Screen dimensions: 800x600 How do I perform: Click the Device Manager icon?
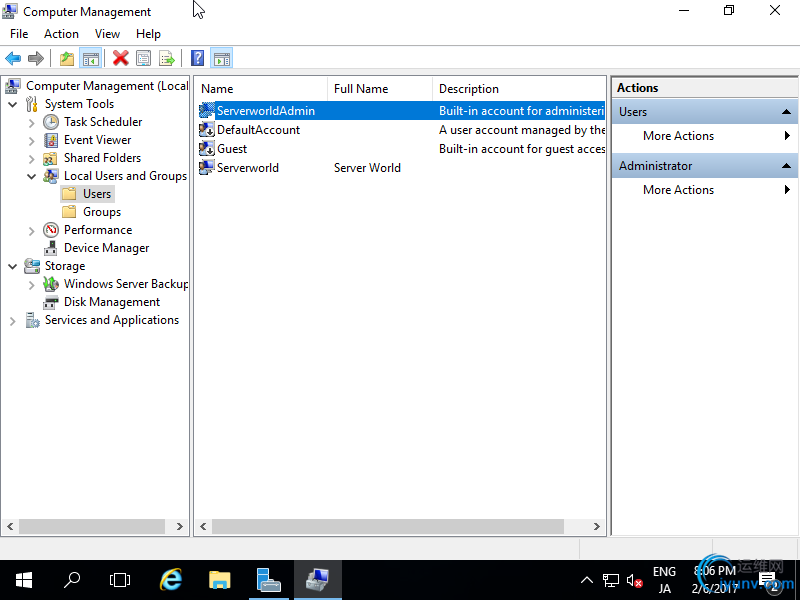pyautogui.click(x=51, y=248)
